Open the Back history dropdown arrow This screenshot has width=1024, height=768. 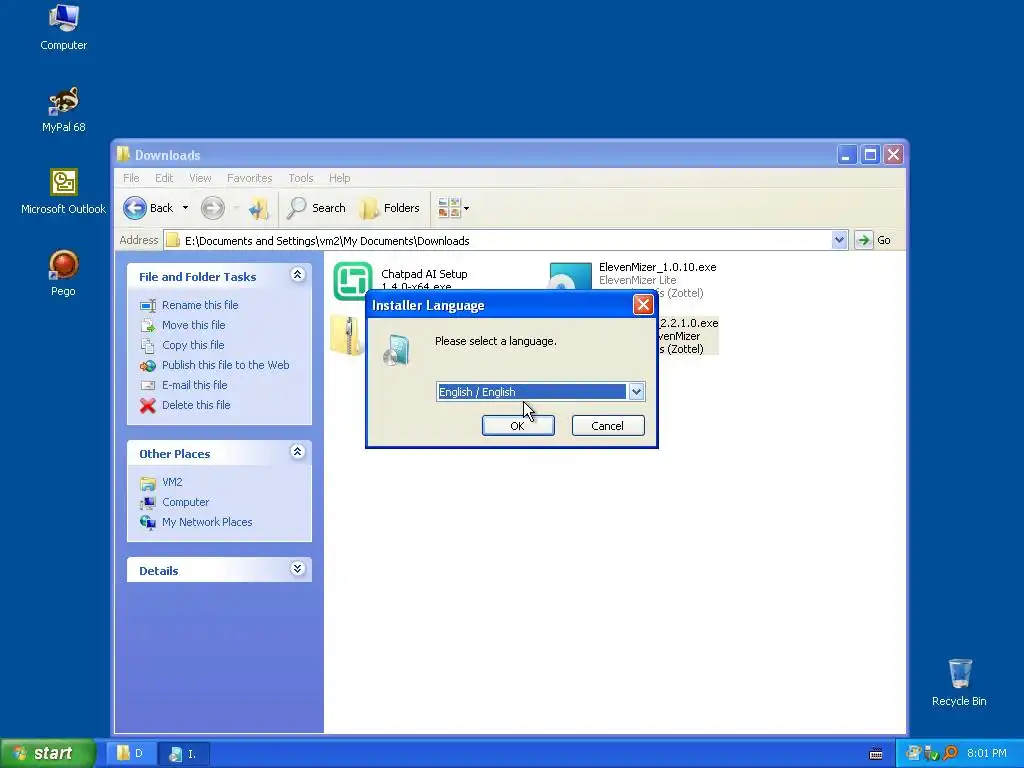pyautogui.click(x=185, y=208)
